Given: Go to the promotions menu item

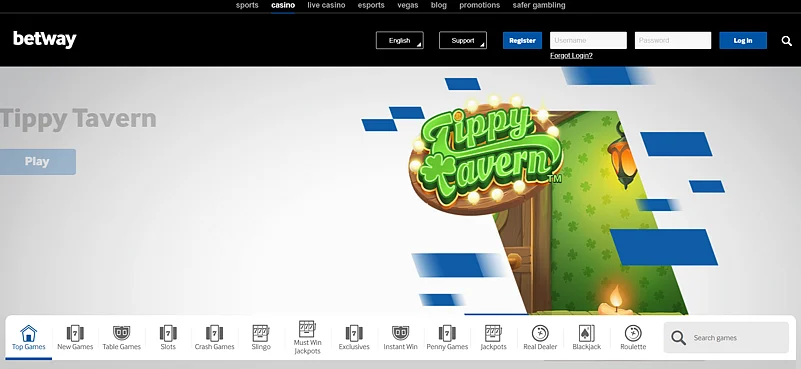Looking at the screenshot, I should 480,5.
